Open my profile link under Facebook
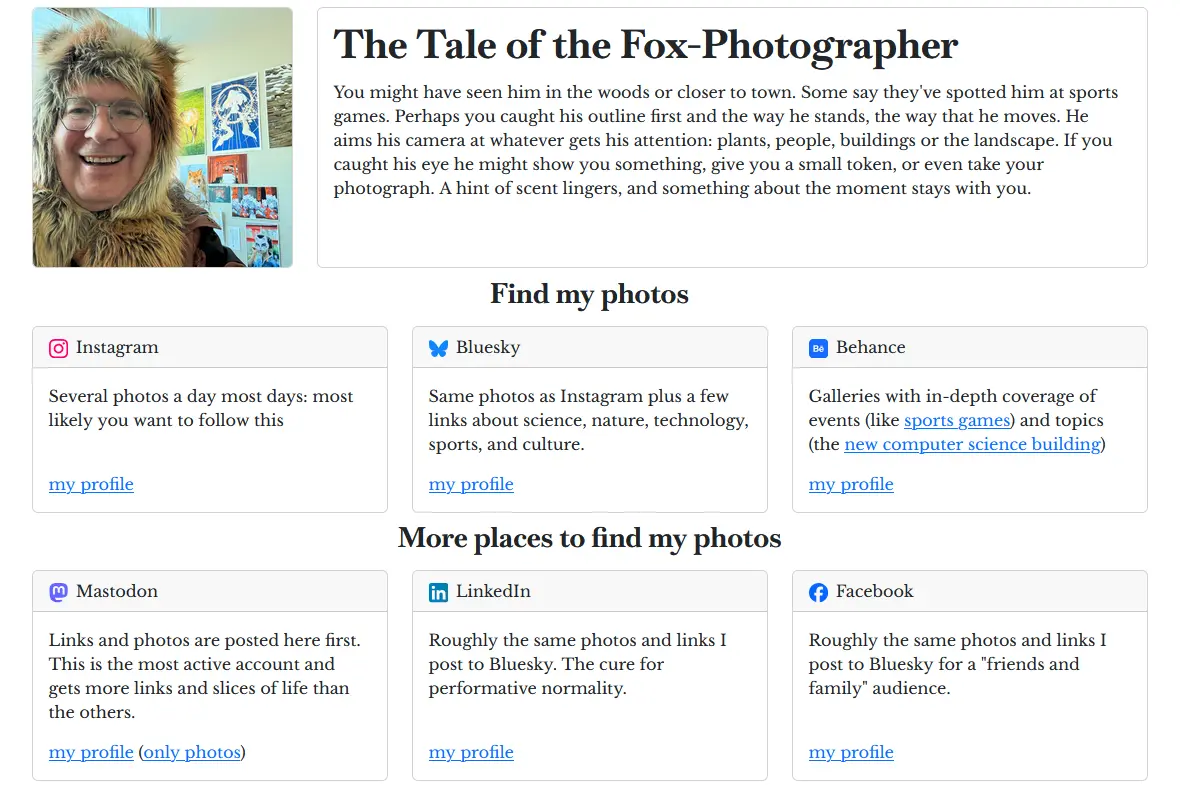The image size is (1180, 791). (x=851, y=752)
